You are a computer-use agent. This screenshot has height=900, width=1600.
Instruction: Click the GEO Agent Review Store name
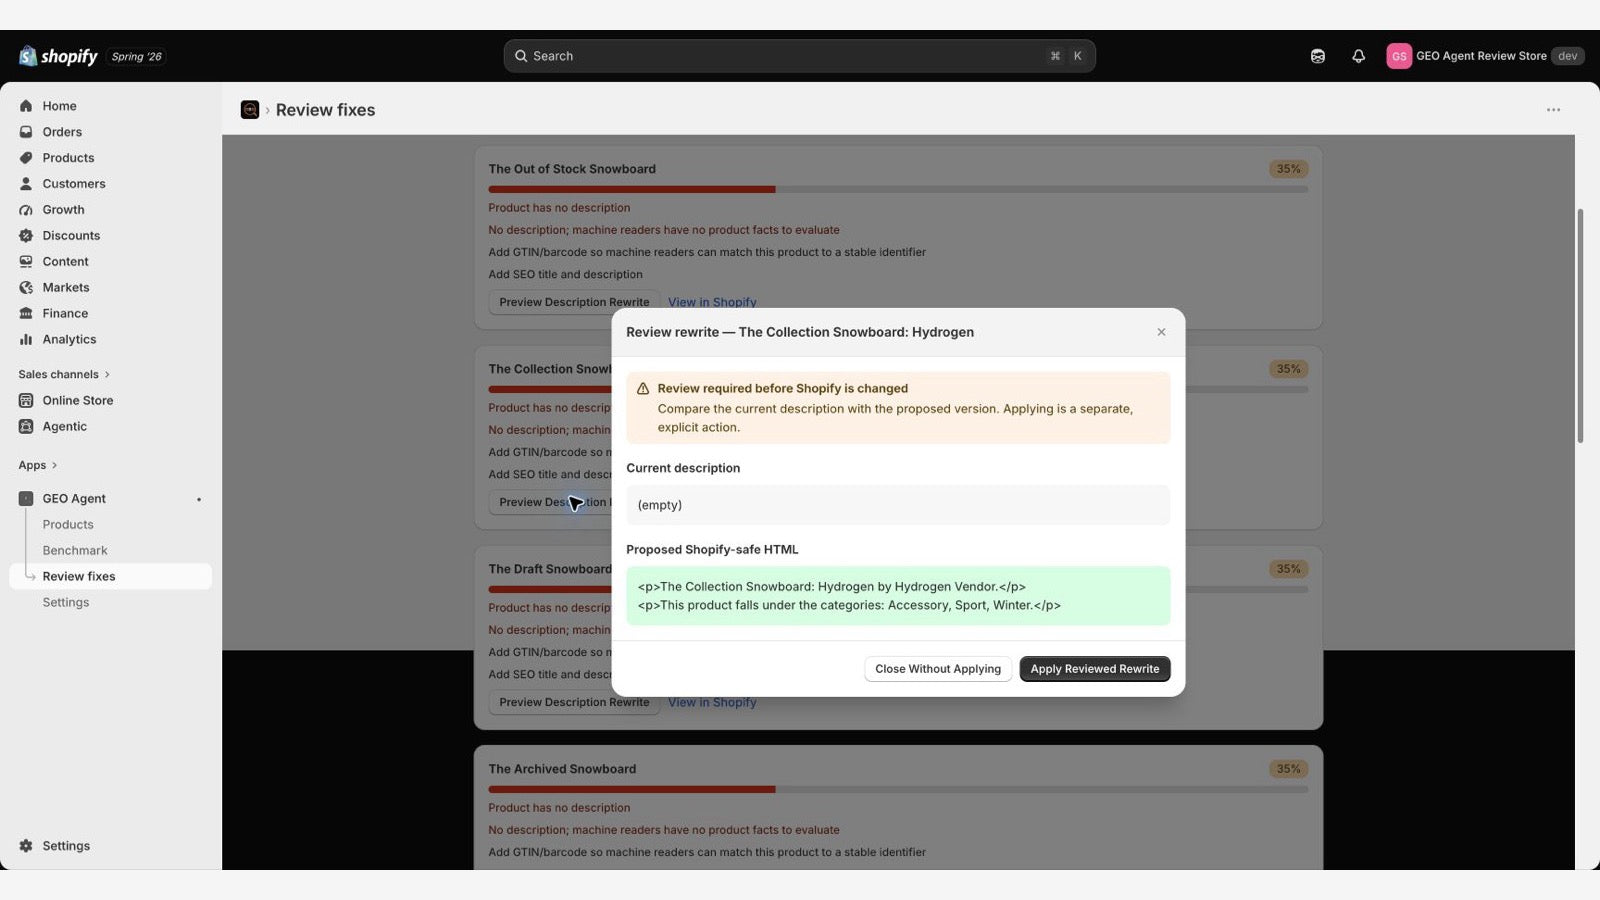point(1481,56)
